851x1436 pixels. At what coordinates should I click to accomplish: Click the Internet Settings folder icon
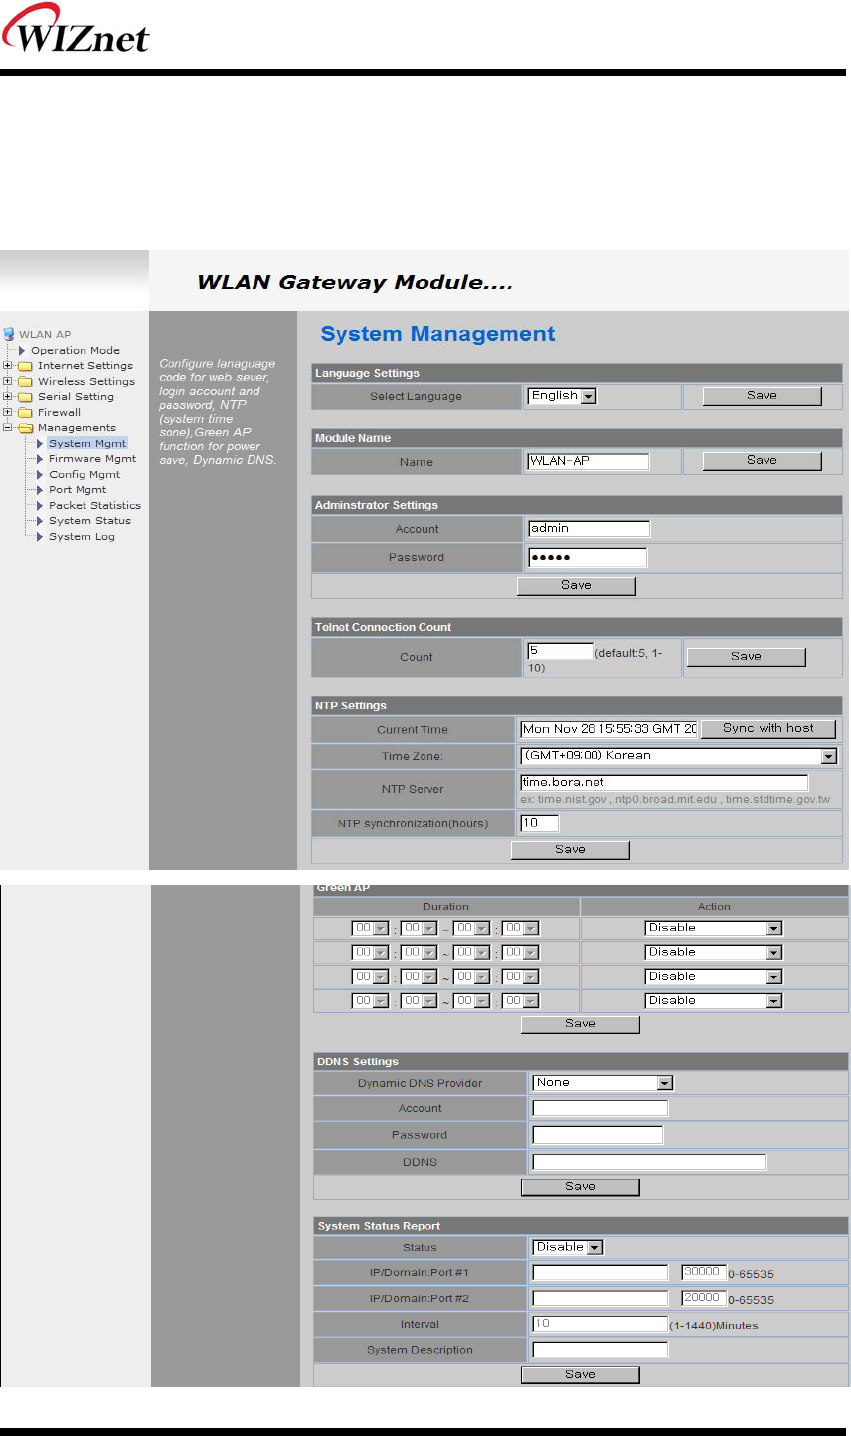coord(25,366)
